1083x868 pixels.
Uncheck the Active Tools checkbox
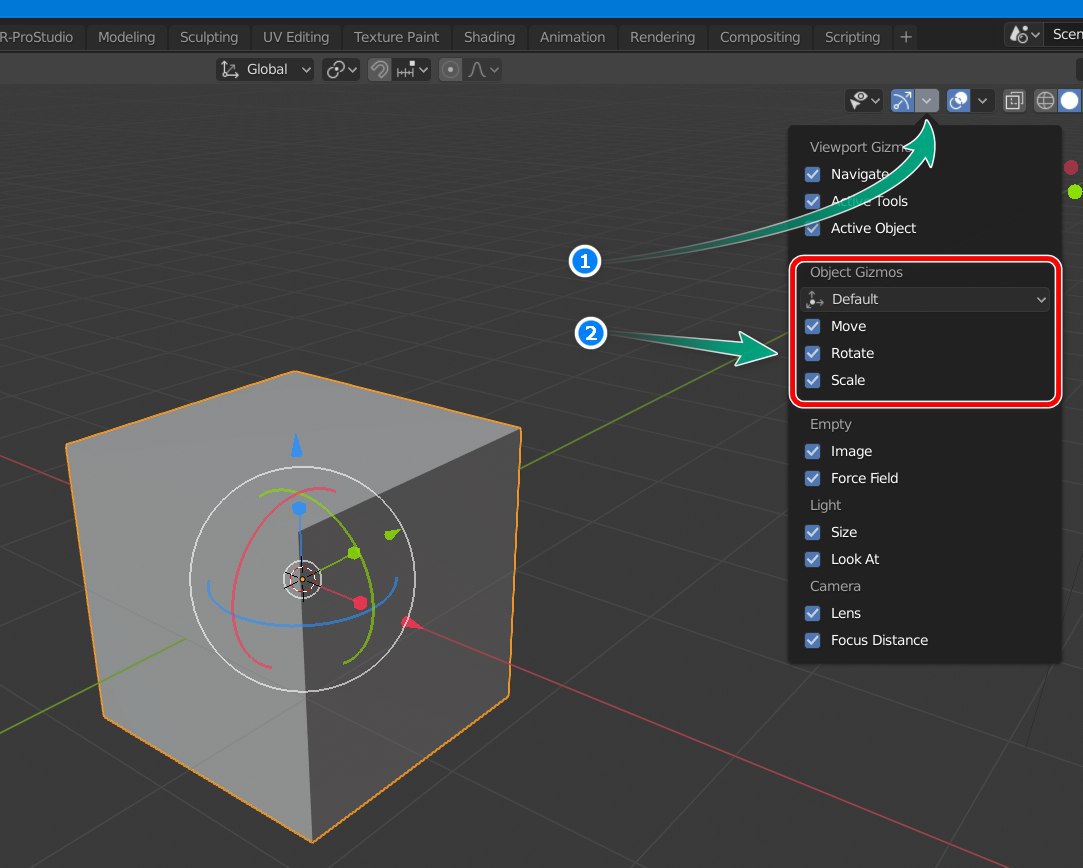(812, 201)
